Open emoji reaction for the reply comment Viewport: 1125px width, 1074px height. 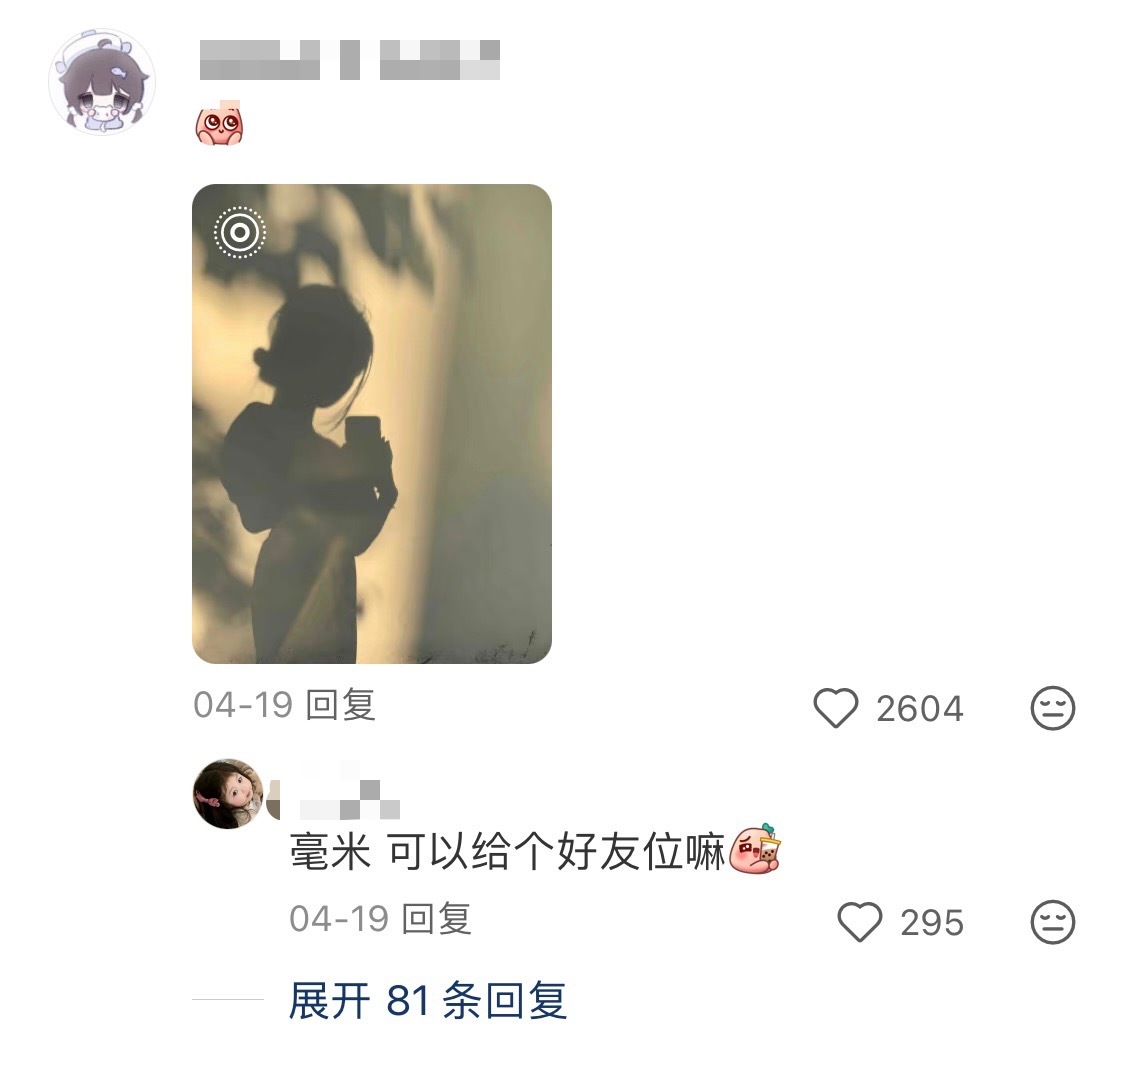[1053, 922]
